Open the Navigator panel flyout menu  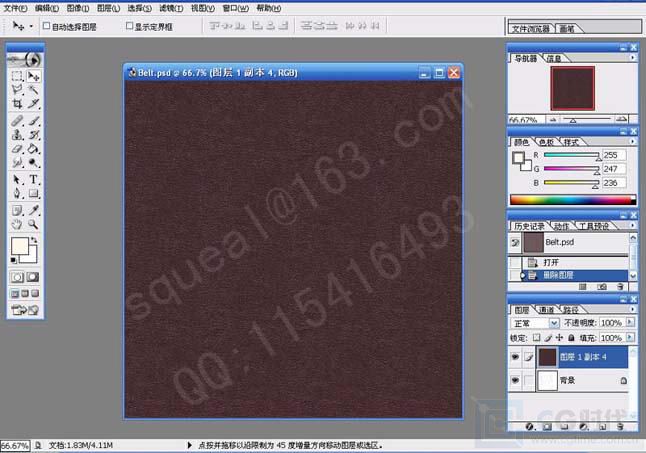[632, 58]
